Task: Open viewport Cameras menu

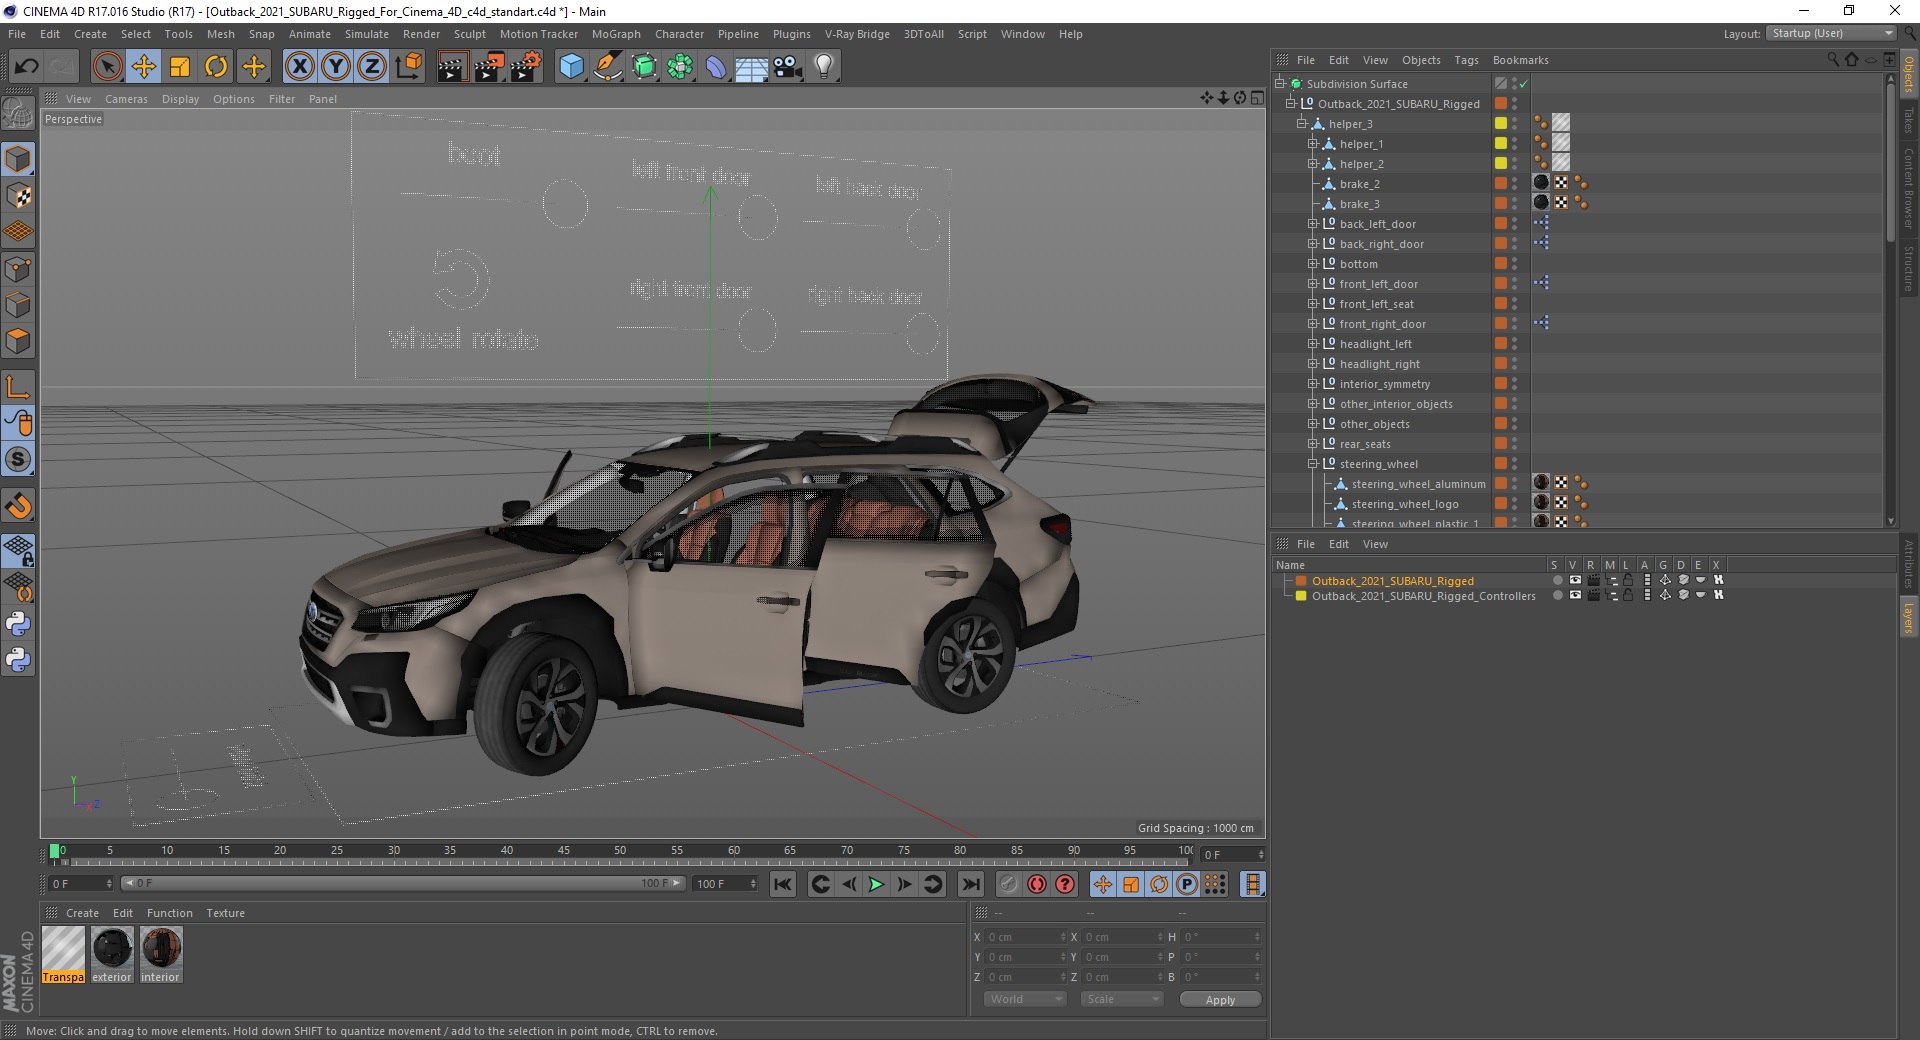Action: [x=126, y=99]
